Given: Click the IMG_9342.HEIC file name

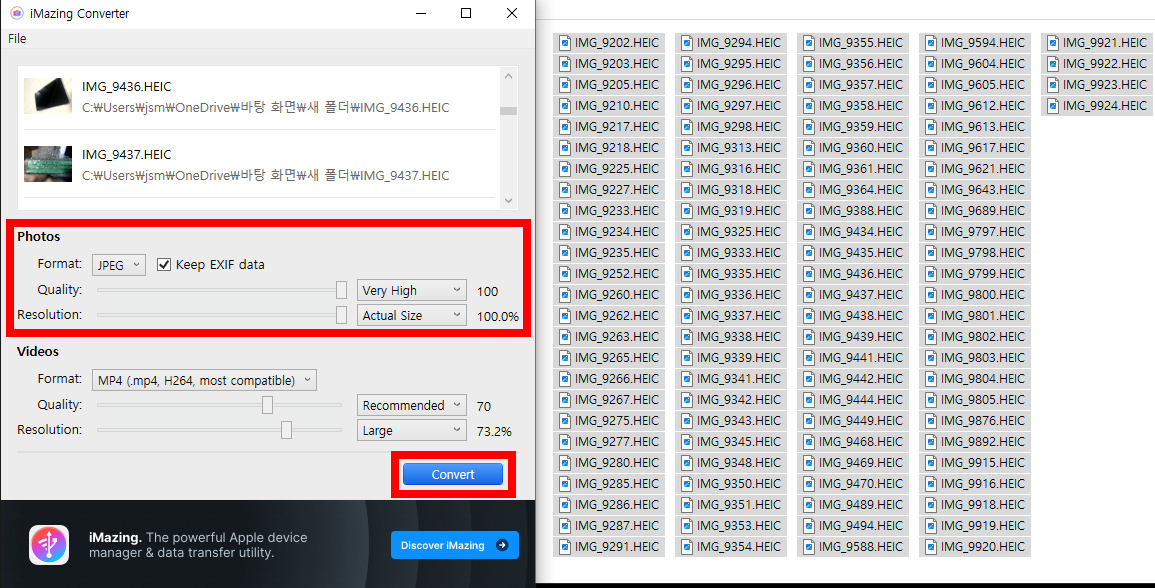Looking at the screenshot, I should click(739, 400).
